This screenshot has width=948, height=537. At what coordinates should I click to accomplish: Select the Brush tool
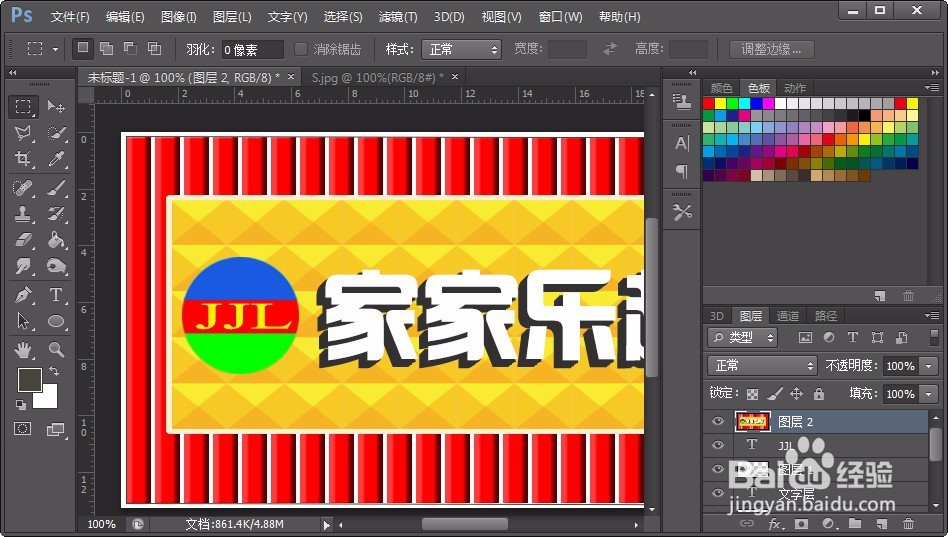coord(56,187)
